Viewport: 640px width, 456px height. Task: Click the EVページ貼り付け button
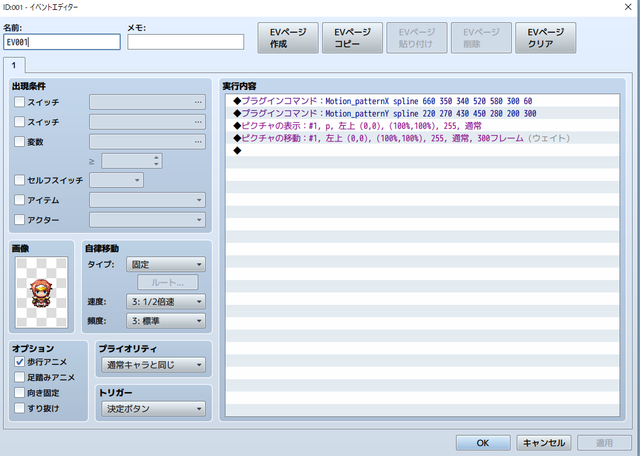click(417, 38)
